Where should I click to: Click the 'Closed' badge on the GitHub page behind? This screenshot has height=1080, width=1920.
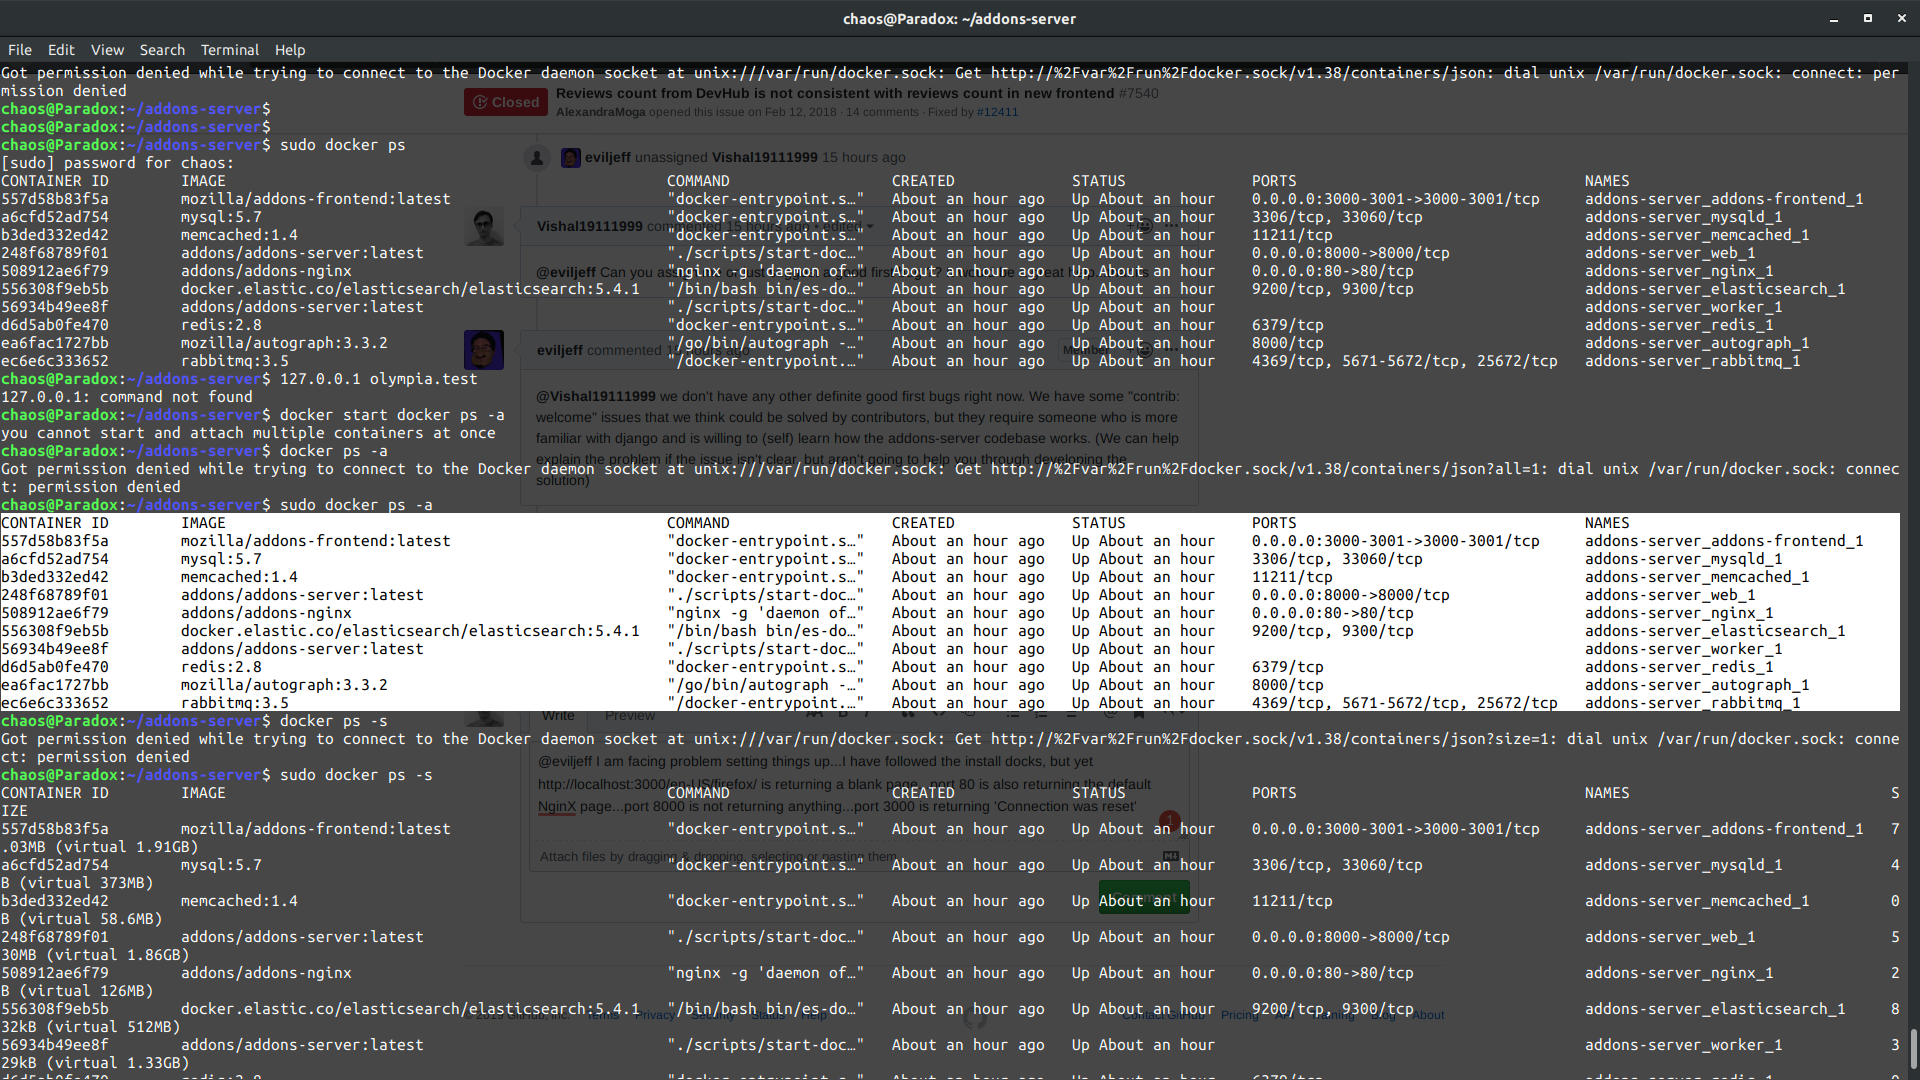[x=506, y=102]
